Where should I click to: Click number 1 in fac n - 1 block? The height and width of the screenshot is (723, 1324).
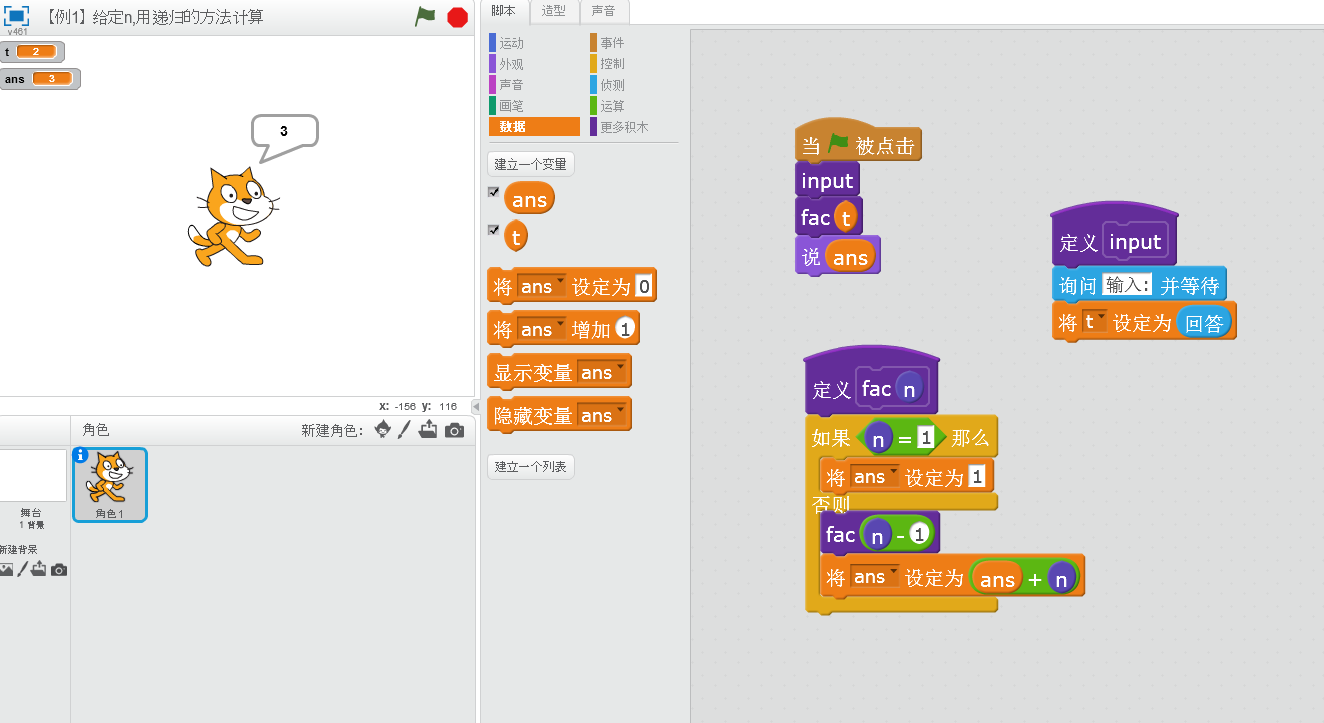coord(920,535)
